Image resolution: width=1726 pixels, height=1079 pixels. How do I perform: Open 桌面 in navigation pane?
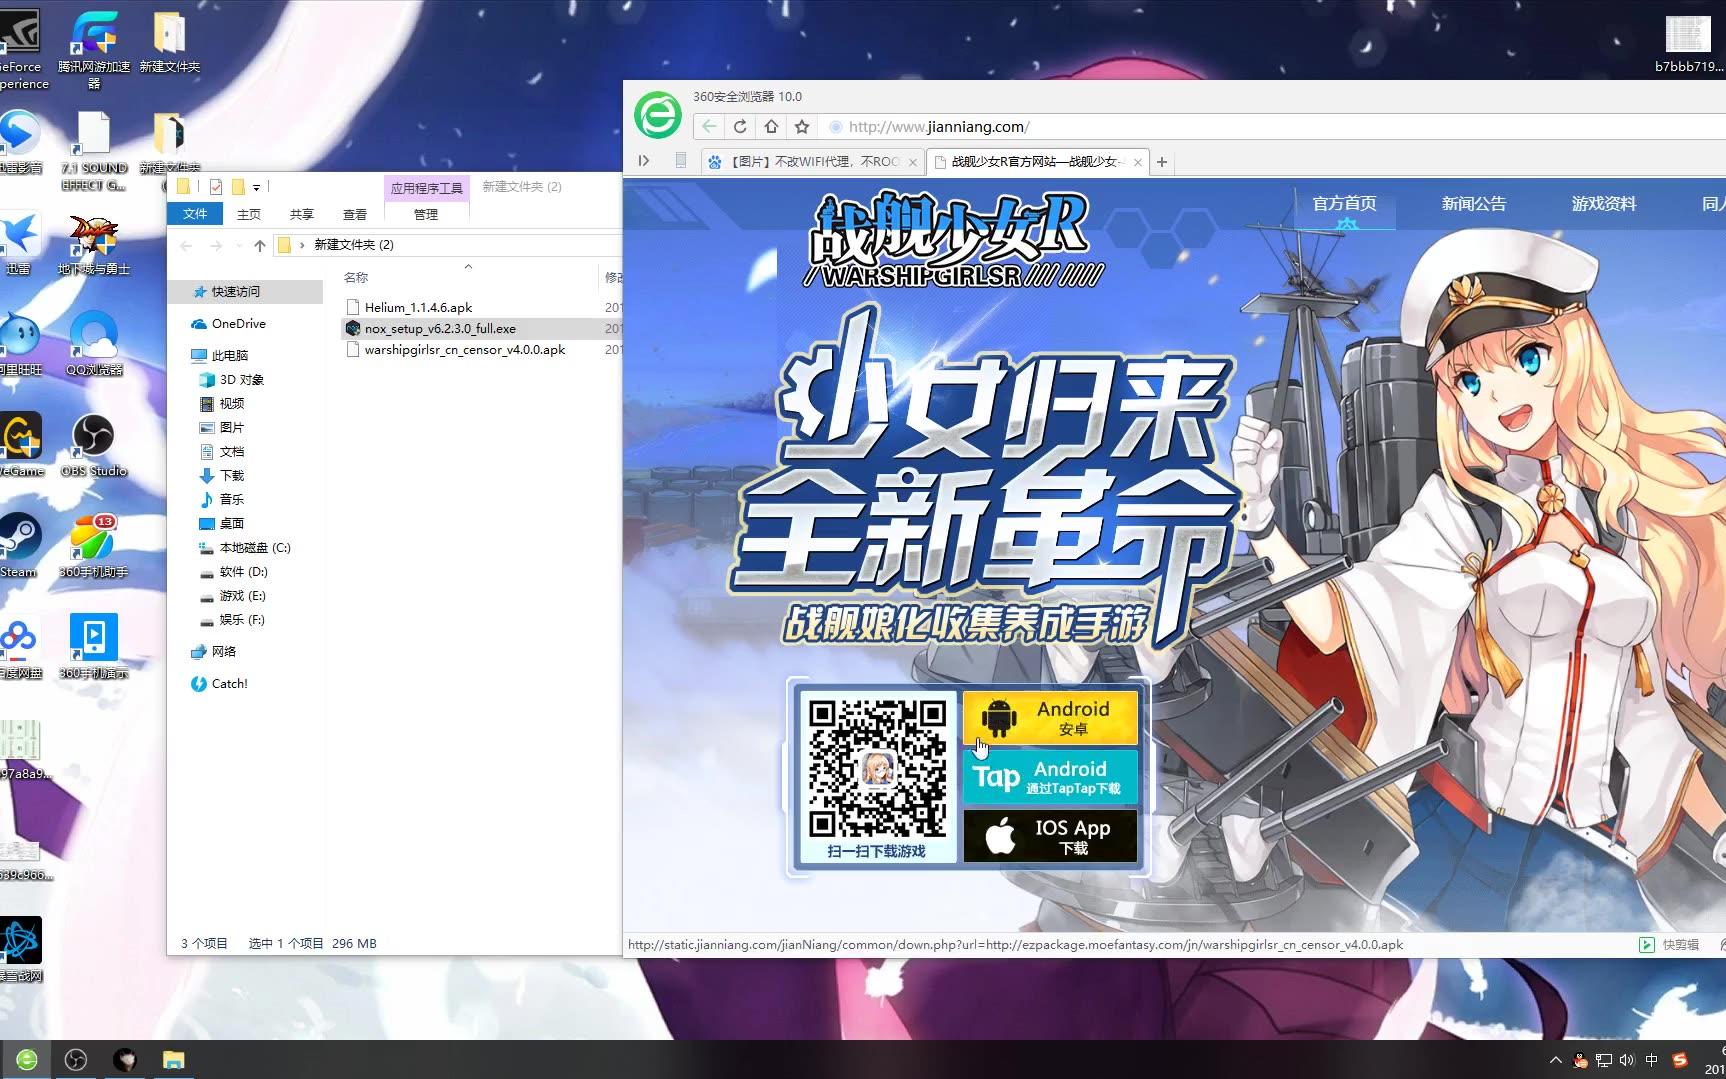[x=231, y=524]
